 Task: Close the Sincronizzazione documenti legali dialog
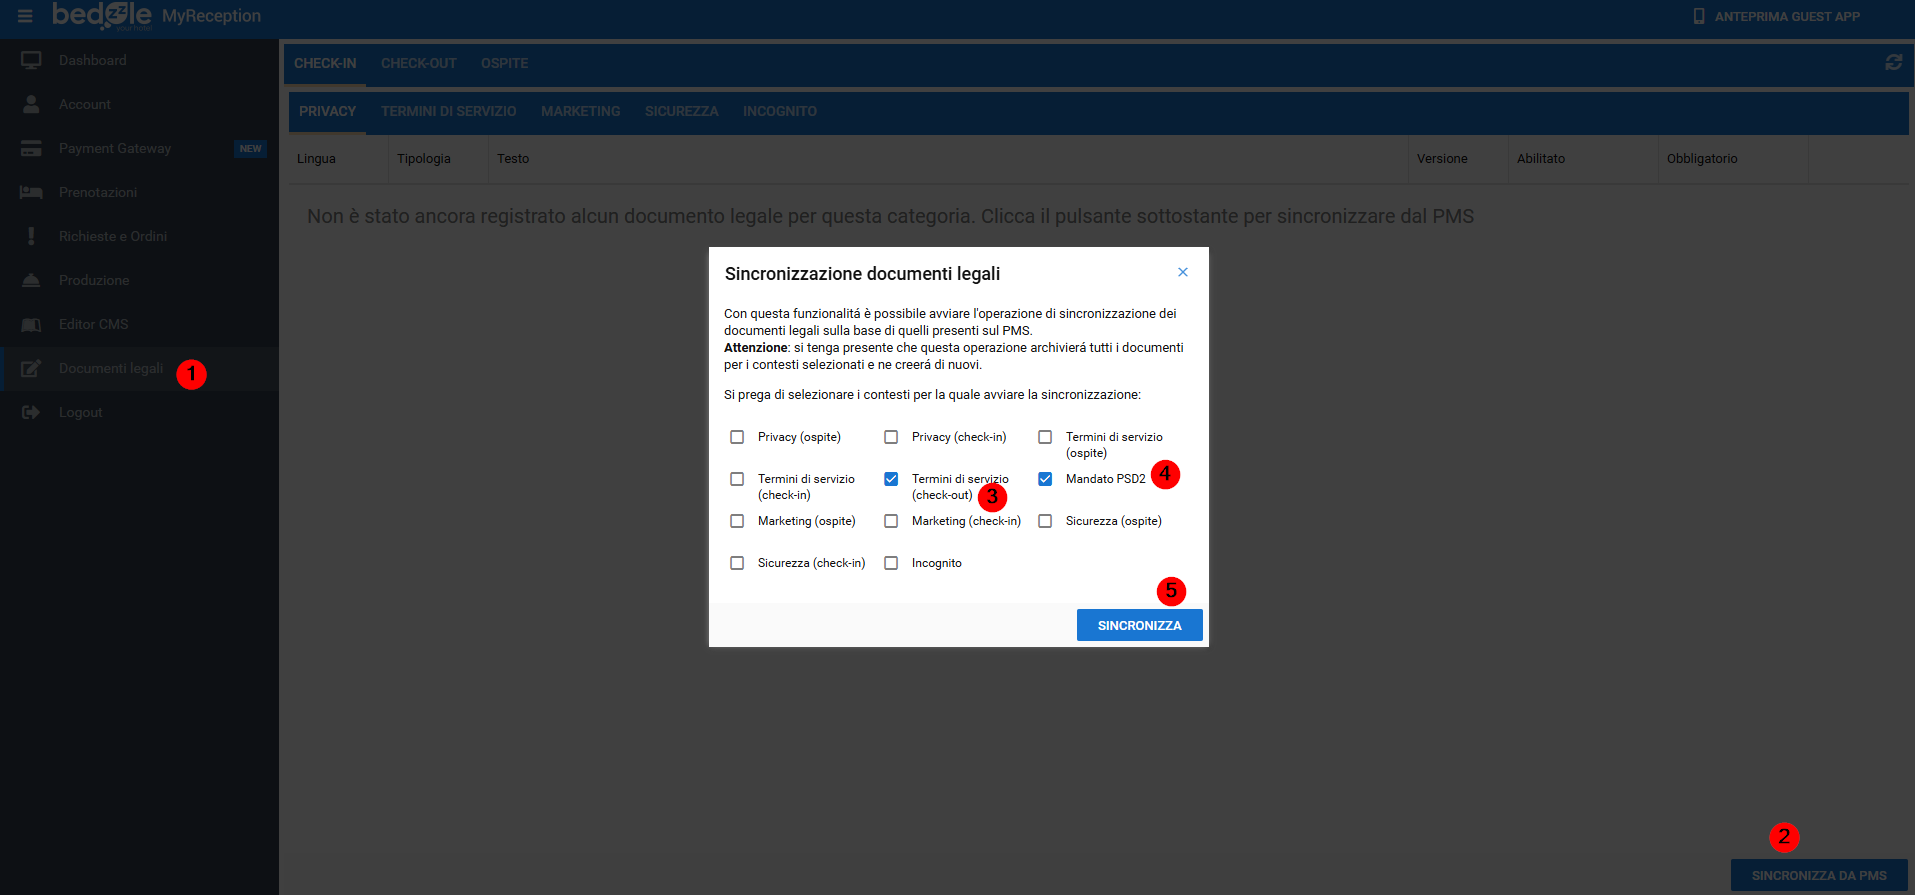tap(1183, 272)
